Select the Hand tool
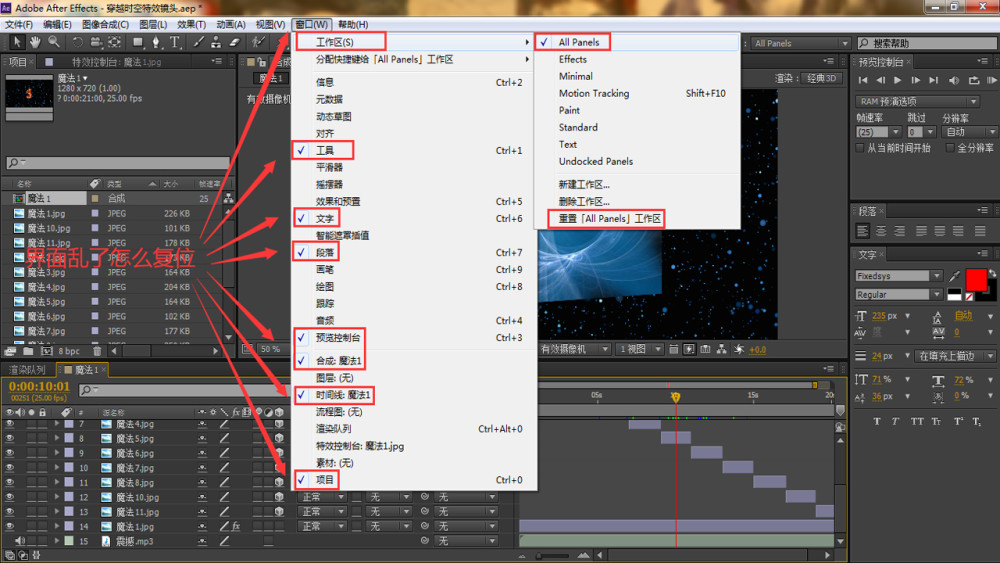Screen dimensions: 1000x563 [x=34, y=42]
